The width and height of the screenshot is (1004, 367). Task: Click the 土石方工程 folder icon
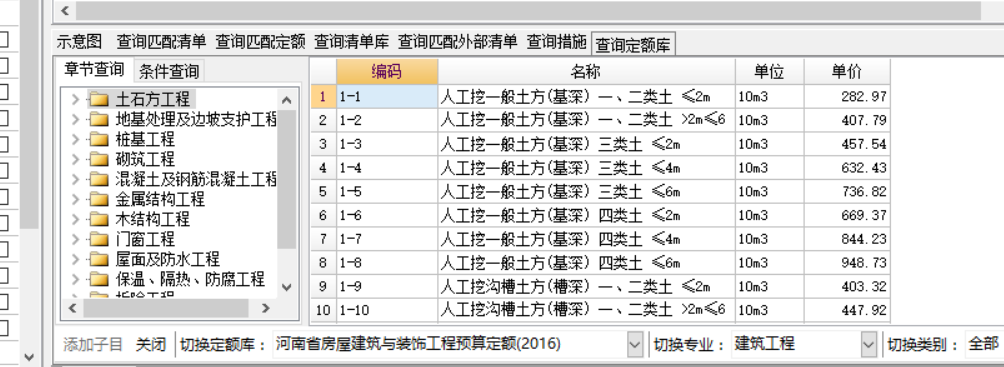[x=99, y=99]
